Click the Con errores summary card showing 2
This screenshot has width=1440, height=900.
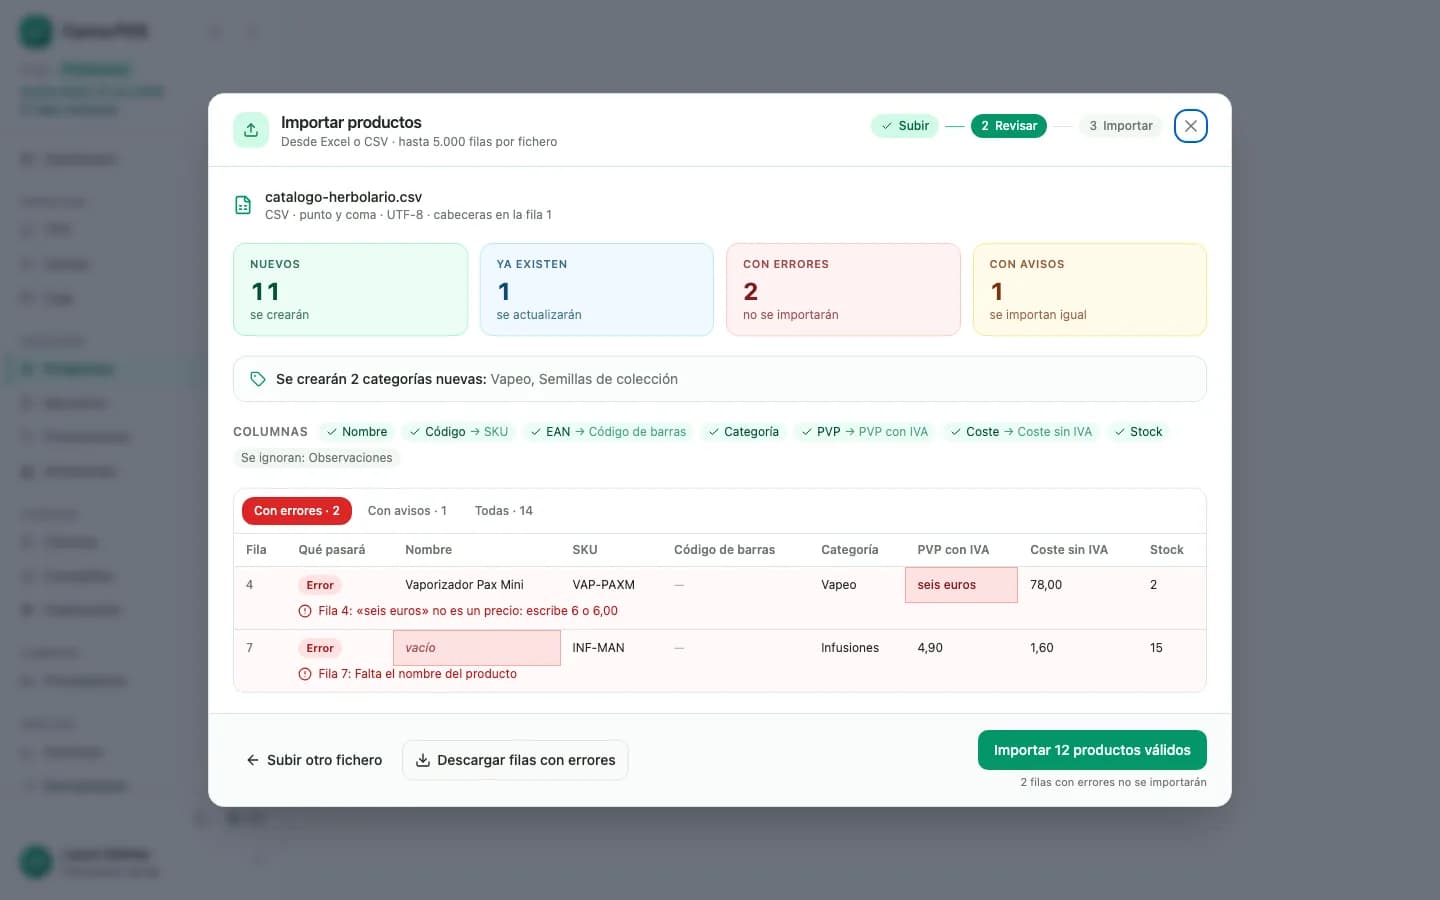pyautogui.click(x=843, y=289)
